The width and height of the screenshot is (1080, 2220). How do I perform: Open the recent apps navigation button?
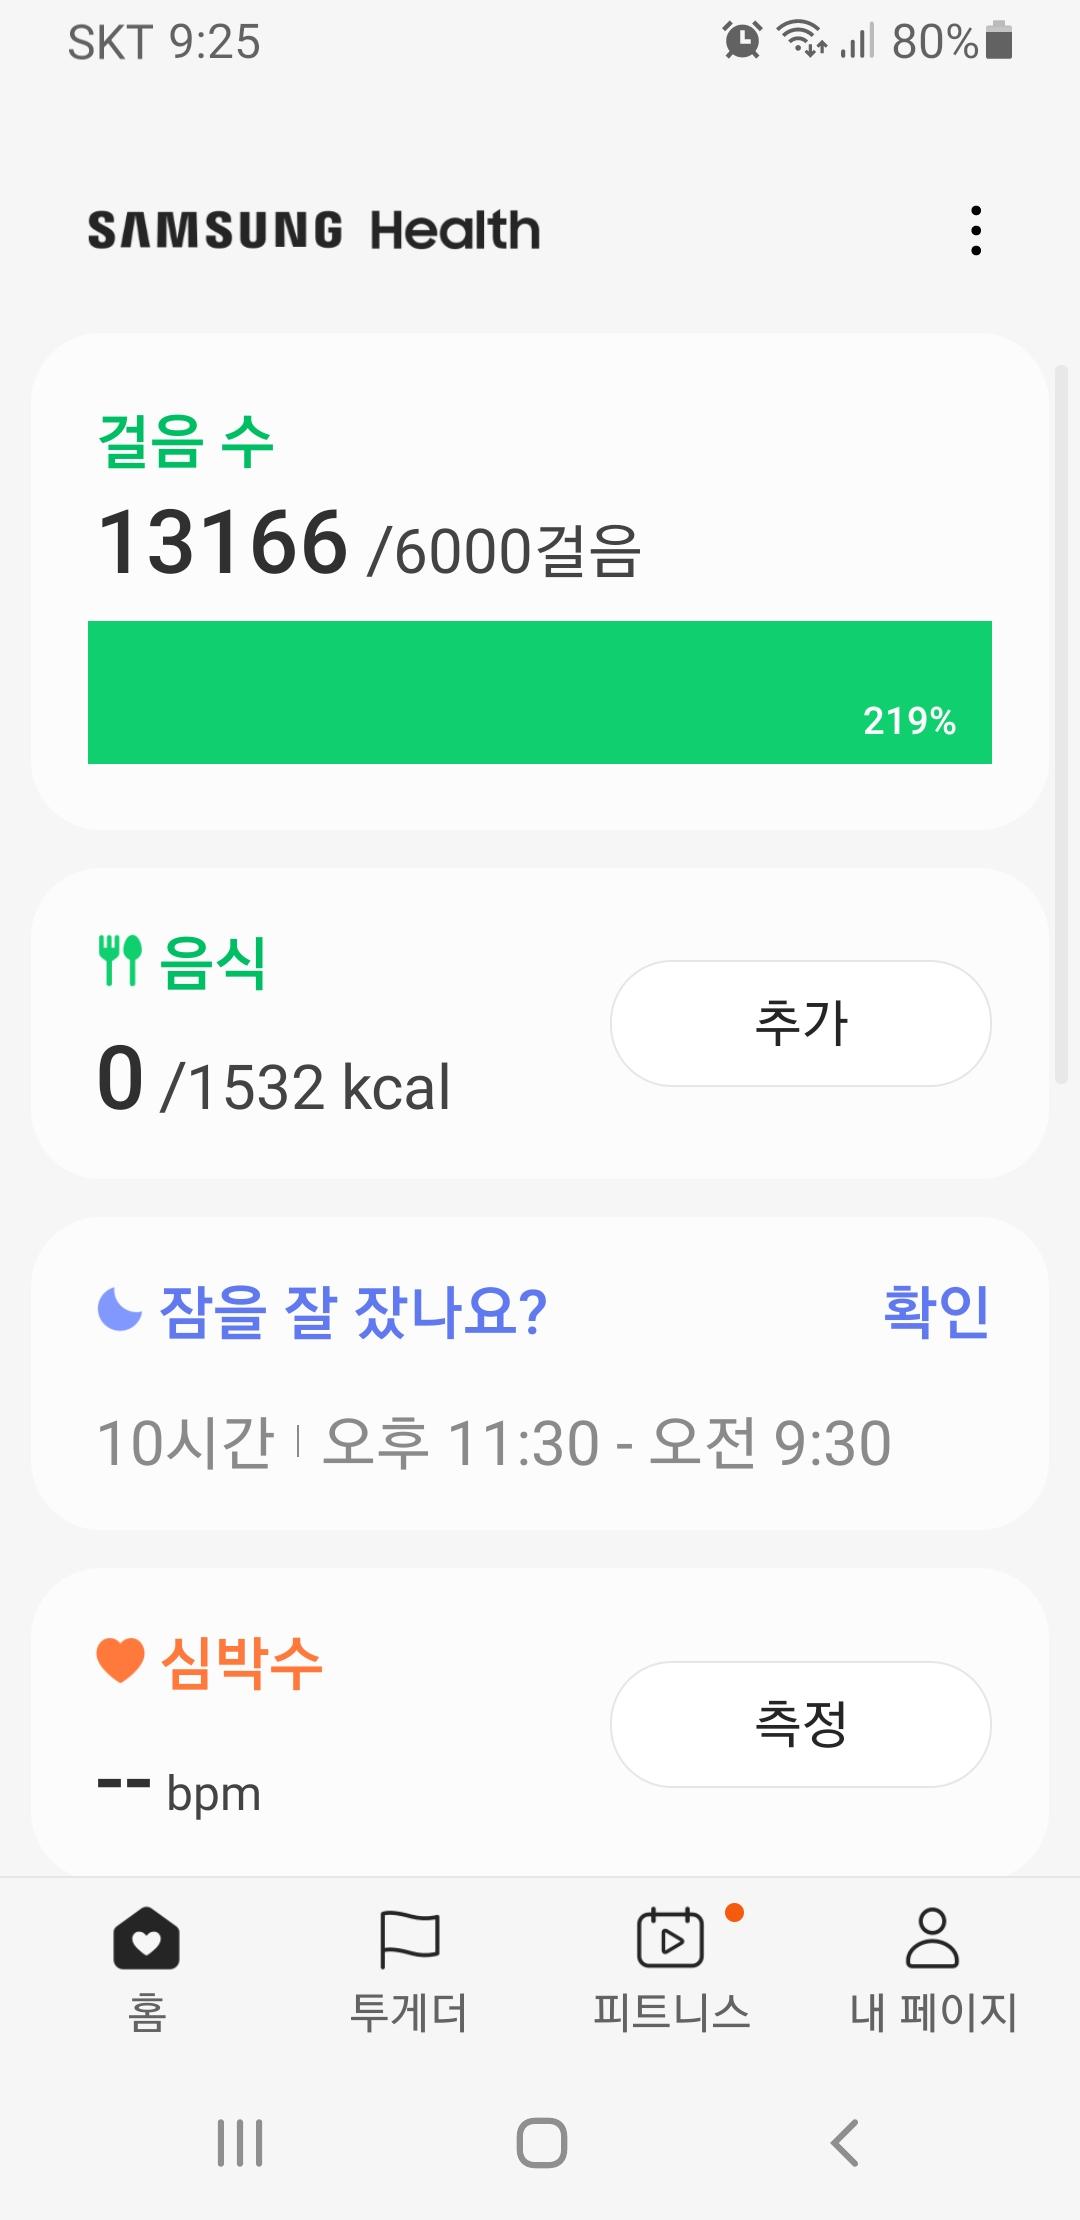coord(240,2143)
